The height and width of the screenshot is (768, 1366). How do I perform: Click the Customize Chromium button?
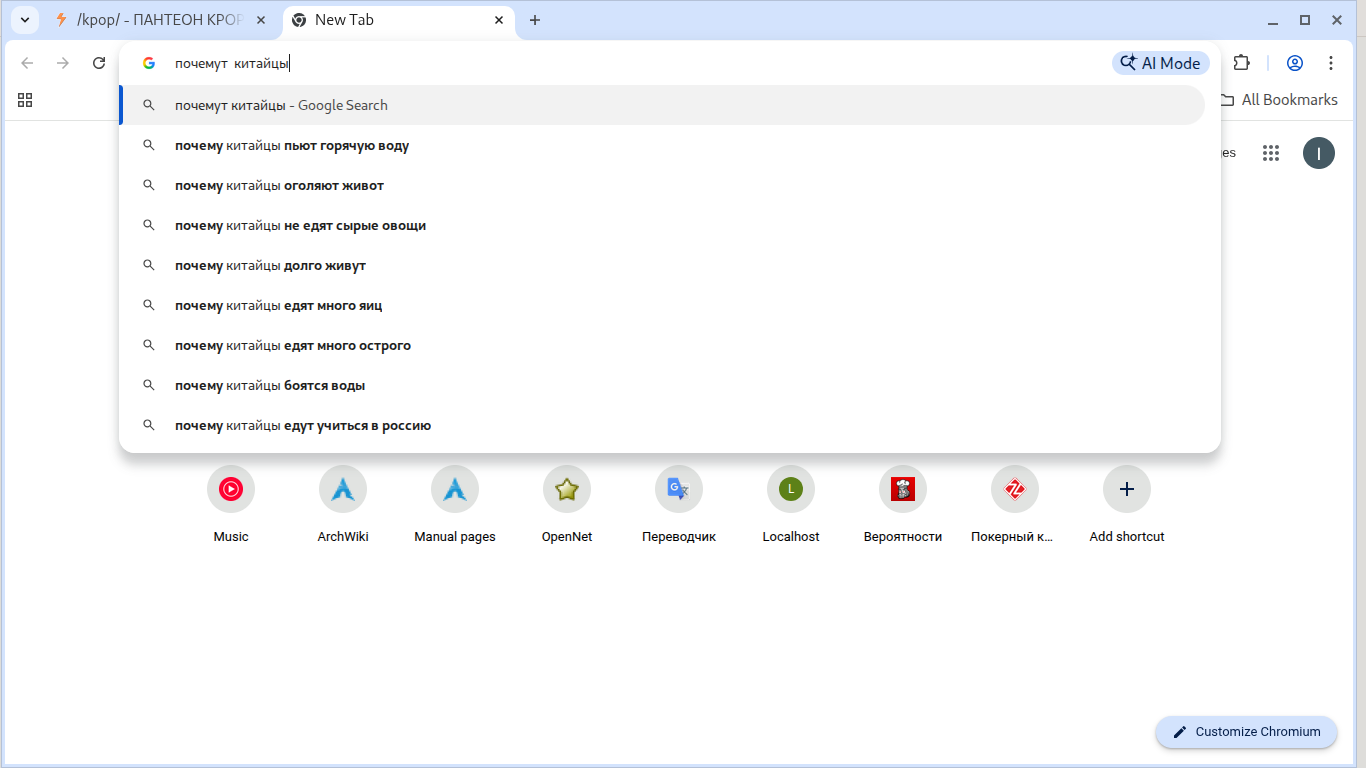1246,732
